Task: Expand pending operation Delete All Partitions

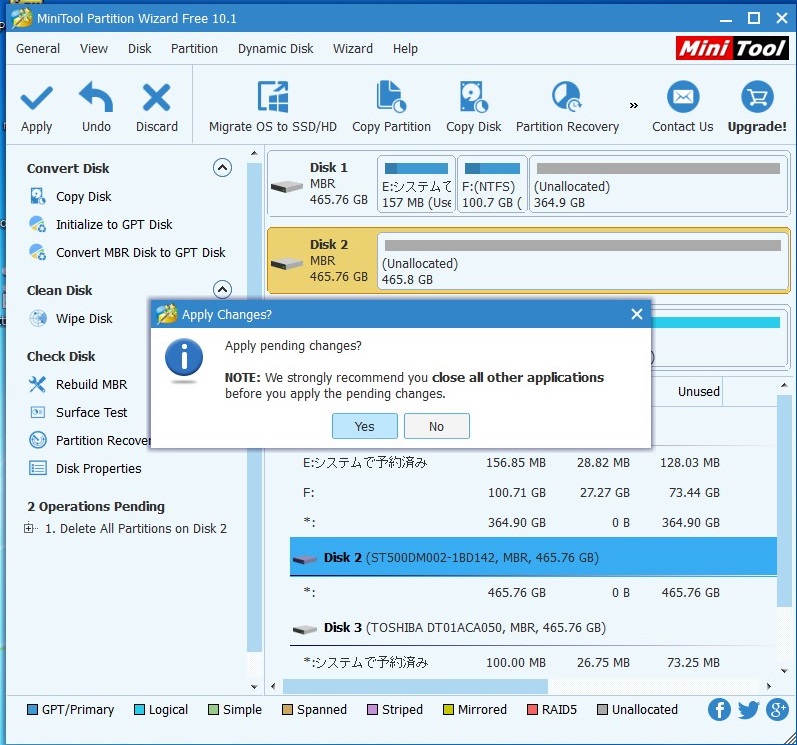Action: pos(29,529)
